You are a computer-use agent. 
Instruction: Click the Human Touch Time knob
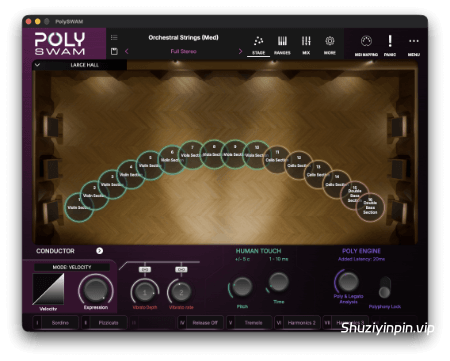pyautogui.click(x=278, y=282)
